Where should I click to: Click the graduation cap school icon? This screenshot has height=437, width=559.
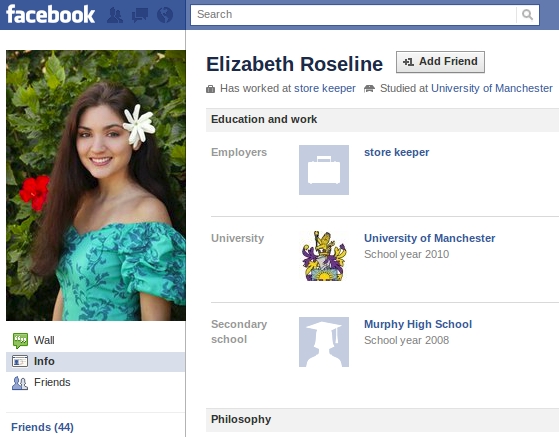pos(324,342)
